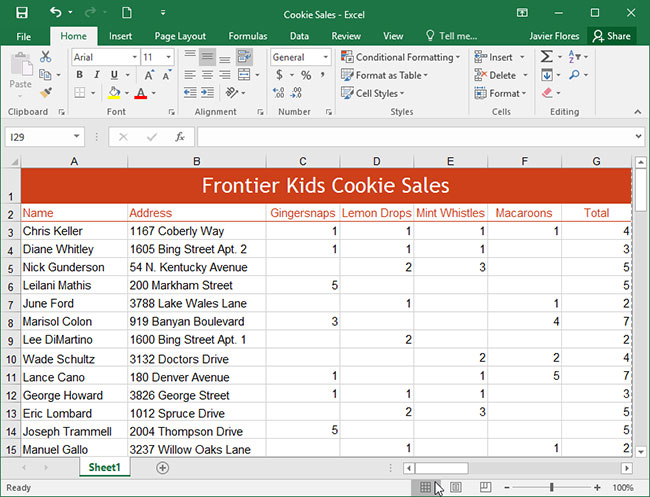Viewport: 650px width, 497px height.
Task: Click the Save icon in title bar
Action: coord(22,12)
